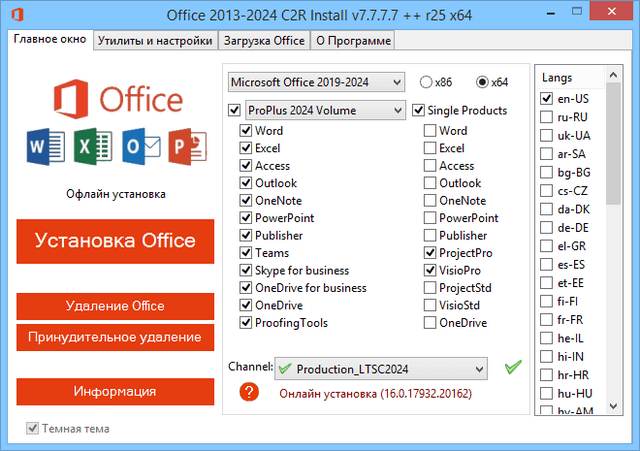Click the green checkmark beside the Channel
The image size is (640, 451).
[513, 367]
